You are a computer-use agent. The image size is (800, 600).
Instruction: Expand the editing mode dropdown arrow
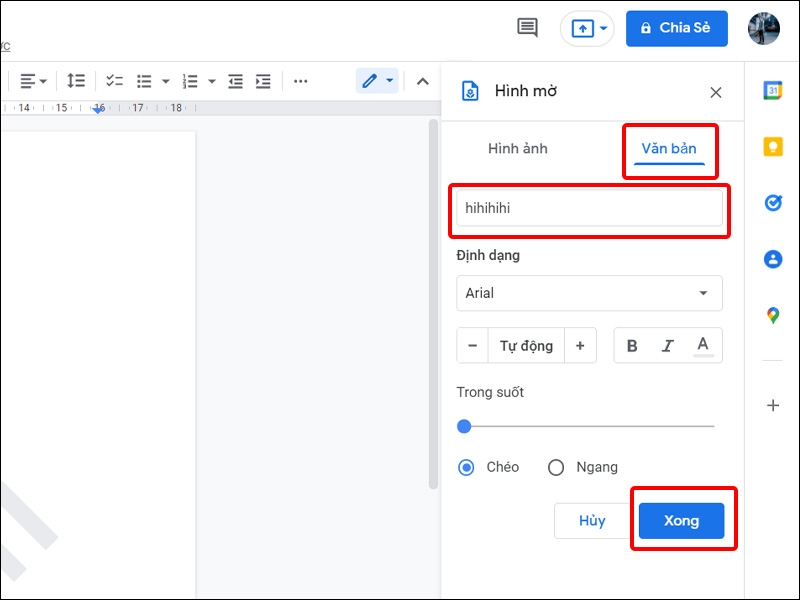[x=390, y=81]
